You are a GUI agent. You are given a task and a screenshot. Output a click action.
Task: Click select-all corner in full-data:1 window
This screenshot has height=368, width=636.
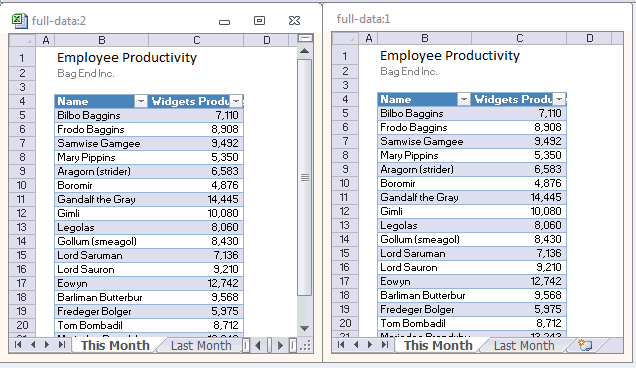click(345, 38)
